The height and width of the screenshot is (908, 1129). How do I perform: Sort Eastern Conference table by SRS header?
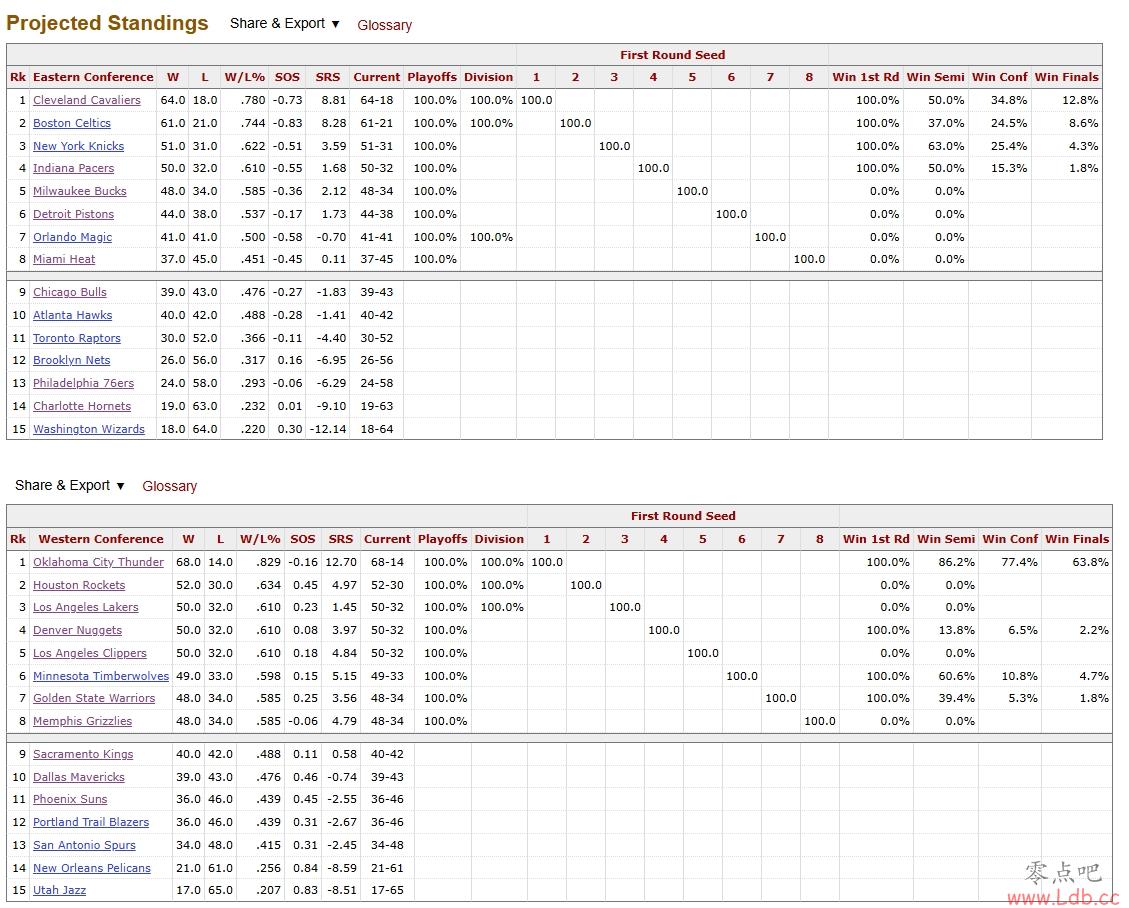[x=328, y=77]
